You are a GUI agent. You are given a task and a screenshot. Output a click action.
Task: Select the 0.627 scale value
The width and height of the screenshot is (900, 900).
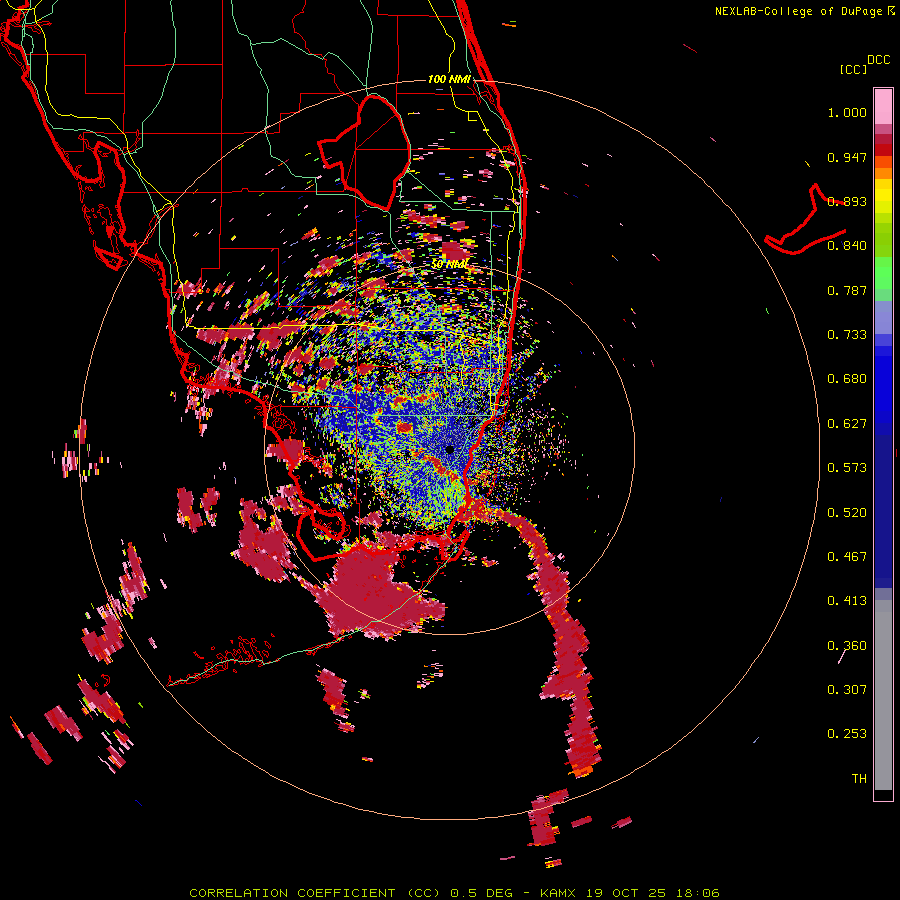pos(847,424)
